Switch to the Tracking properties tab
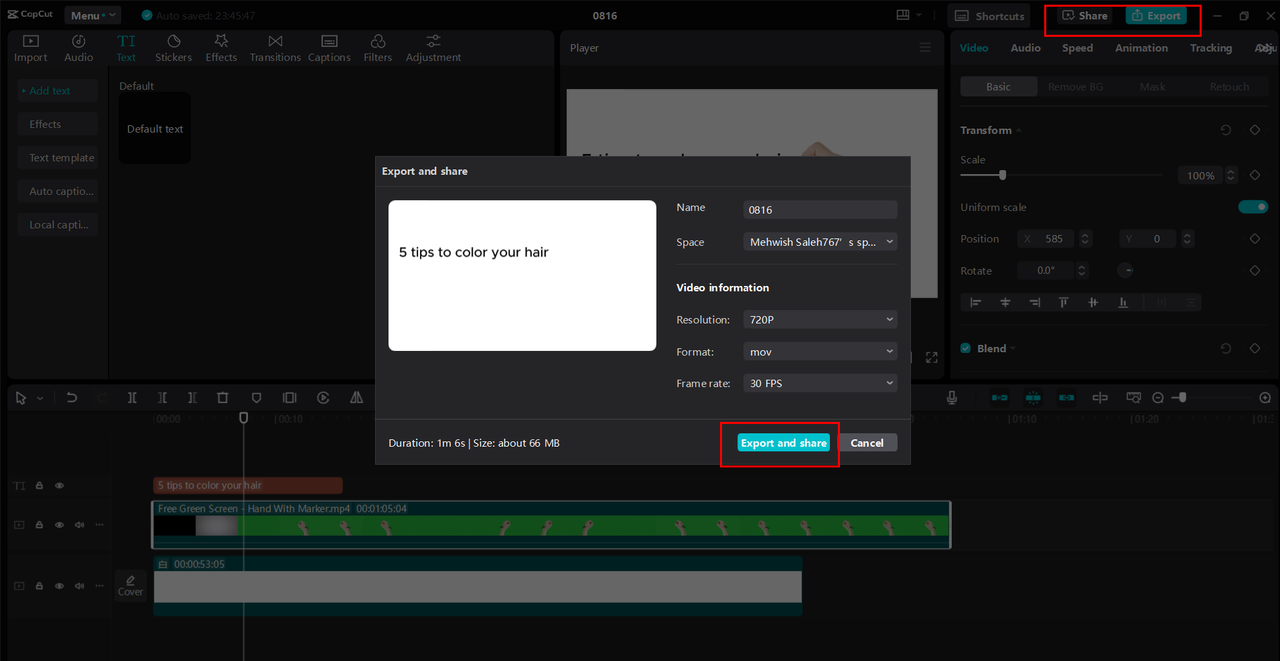Viewport: 1280px width, 661px height. point(1210,48)
